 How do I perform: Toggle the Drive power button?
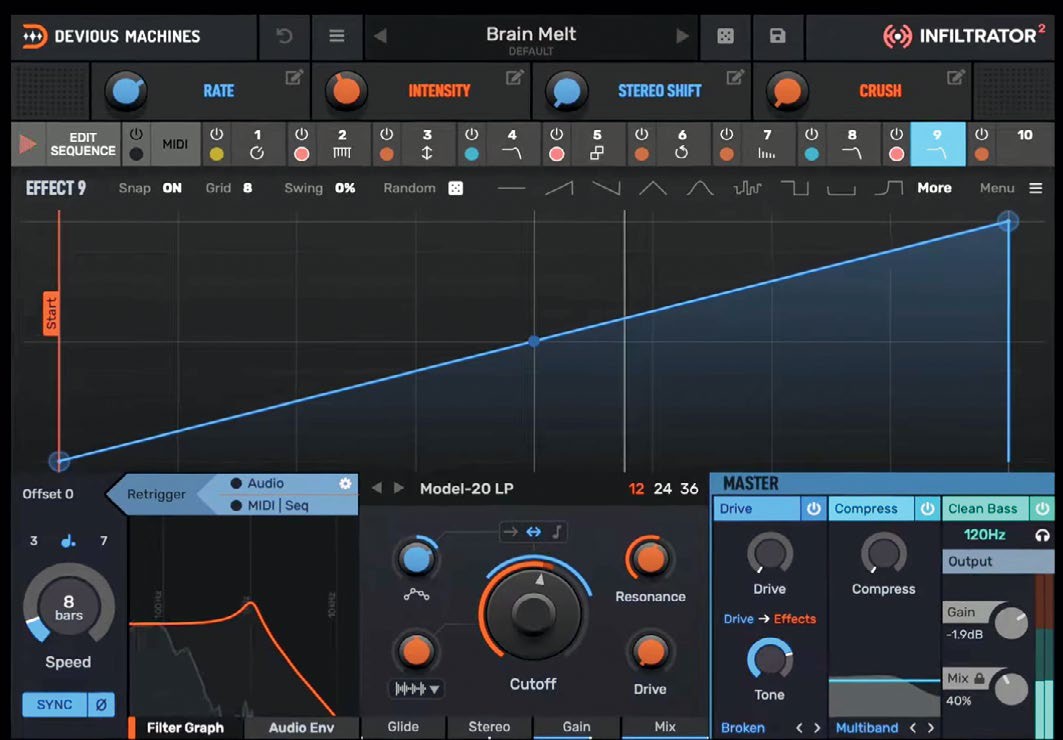point(814,508)
